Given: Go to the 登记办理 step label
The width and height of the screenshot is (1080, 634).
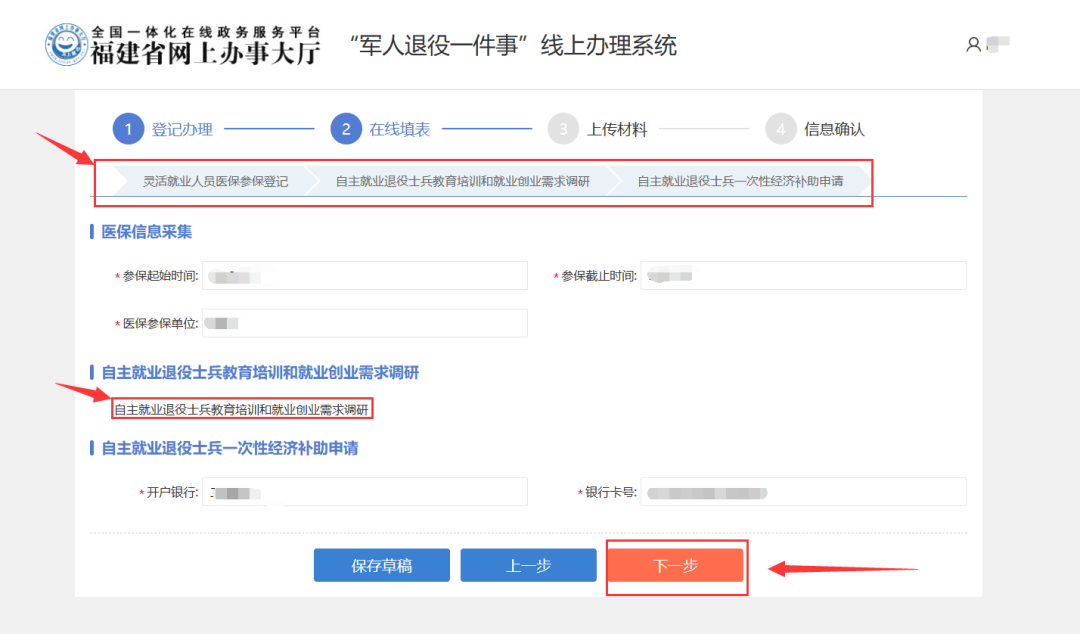Looking at the screenshot, I should [x=182, y=129].
